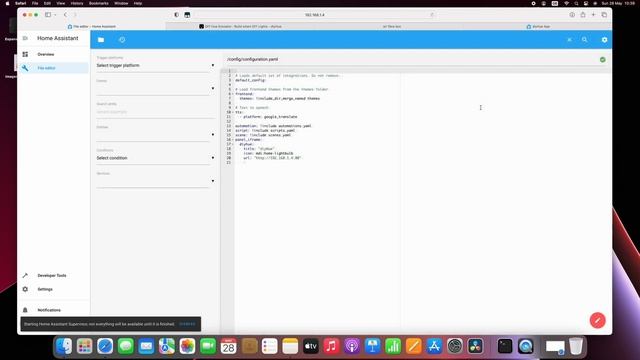Open the Services dropdown

pyautogui.click(x=155, y=181)
